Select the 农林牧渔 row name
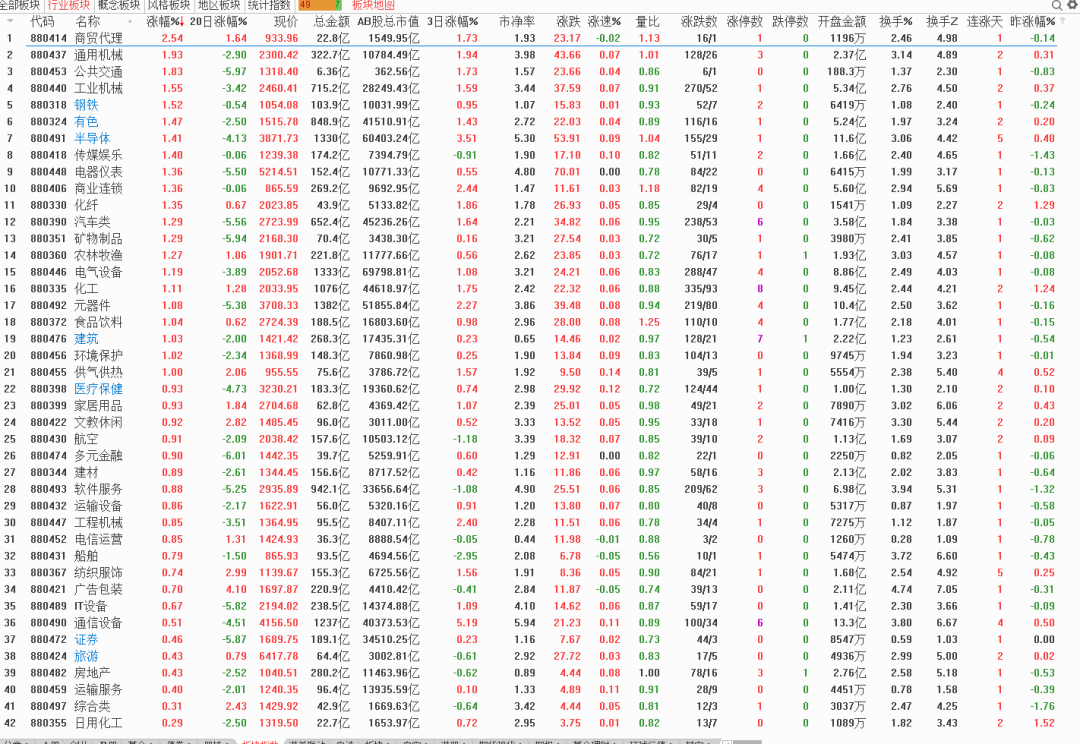This screenshot has height=744, width=1080. 98,255
